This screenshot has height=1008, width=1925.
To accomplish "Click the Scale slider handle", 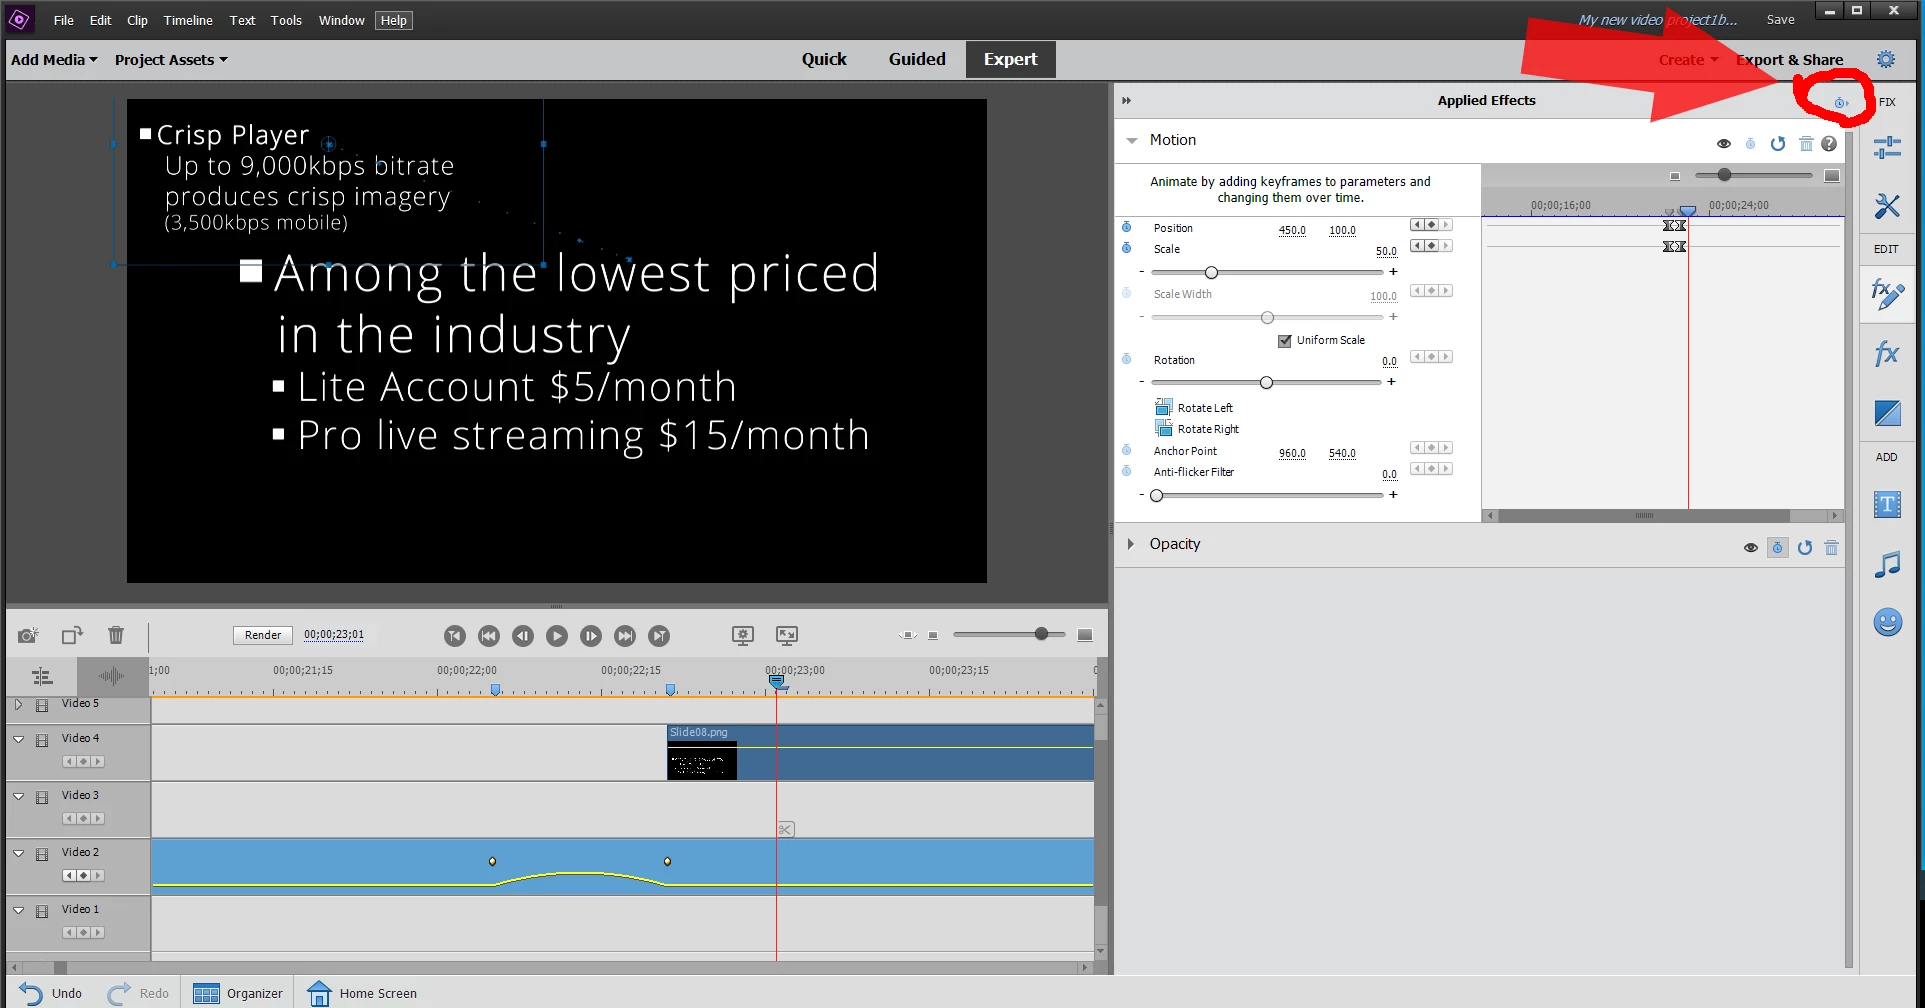I will click(x=1211, y=272).
